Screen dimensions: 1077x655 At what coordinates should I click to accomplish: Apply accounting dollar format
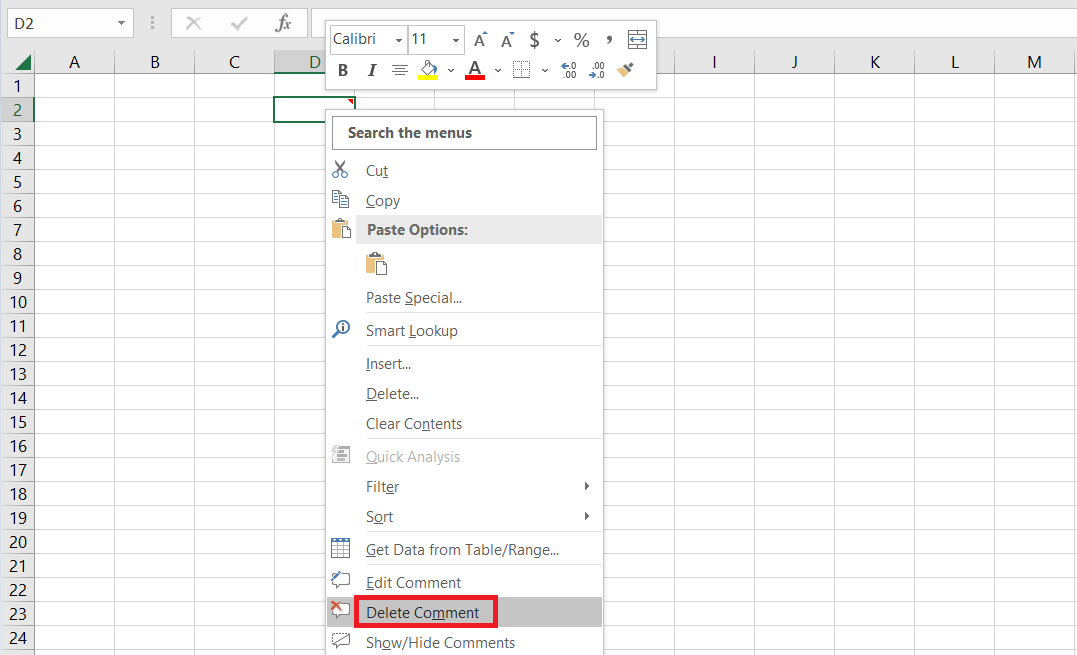534,40
